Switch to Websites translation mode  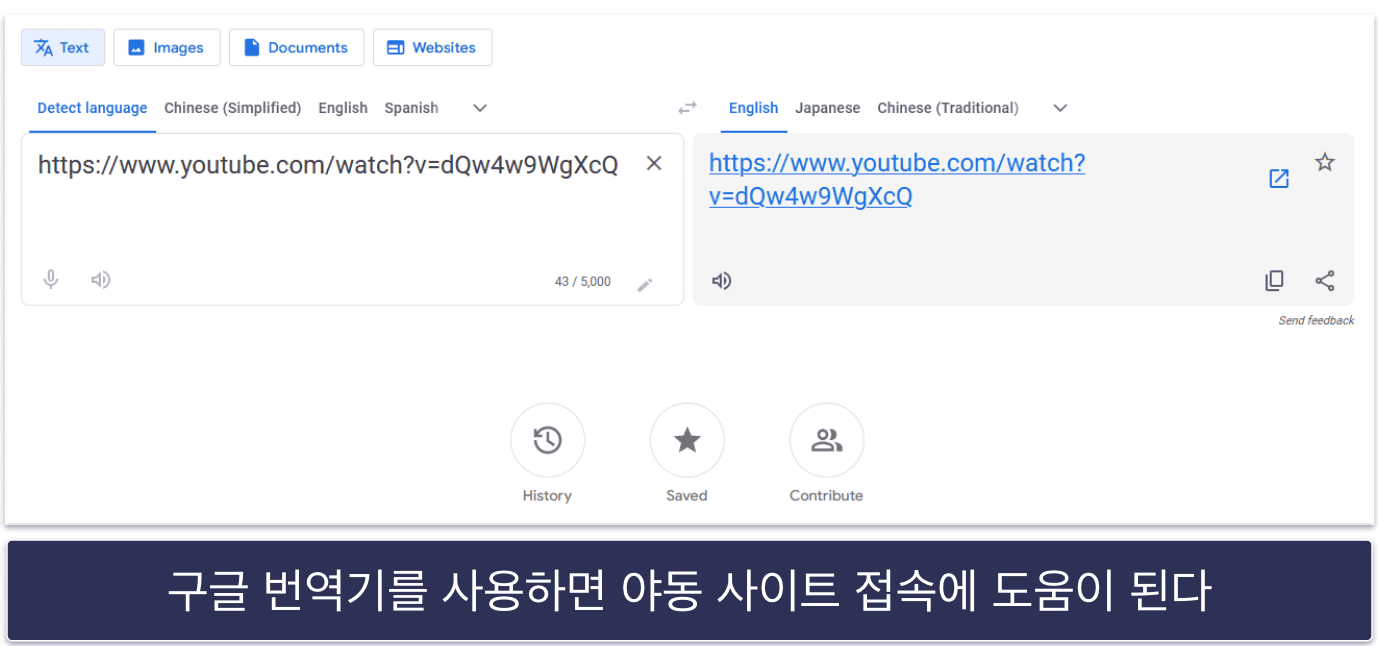432,47
